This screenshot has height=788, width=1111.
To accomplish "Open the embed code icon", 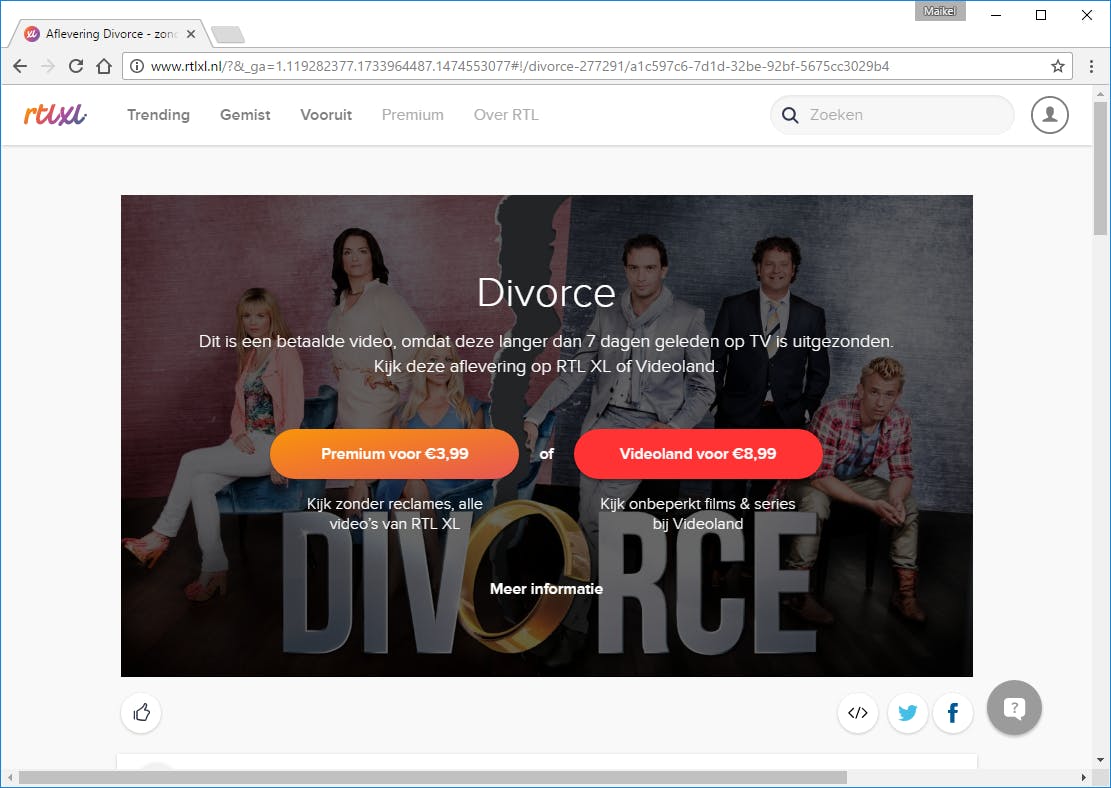I will (x=857, y=712).
